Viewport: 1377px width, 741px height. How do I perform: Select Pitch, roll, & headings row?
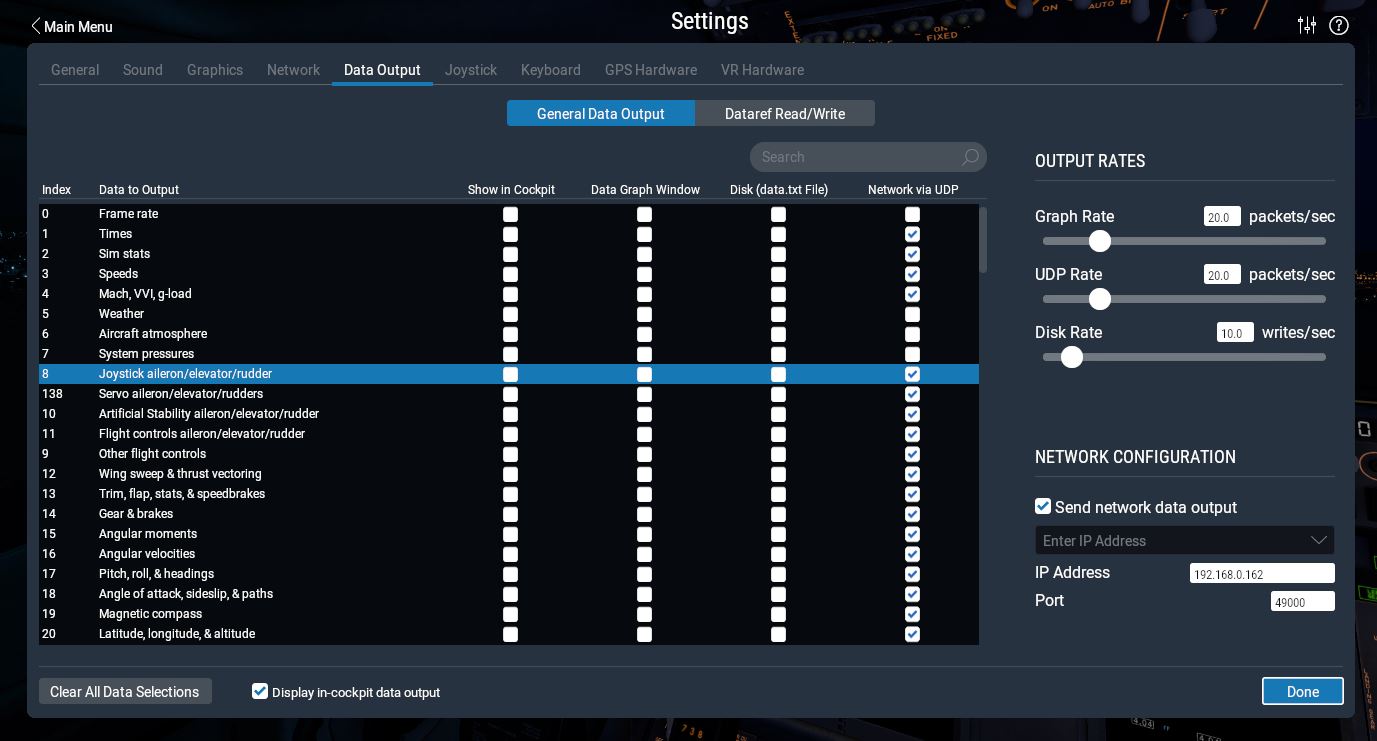click(509, 574)
